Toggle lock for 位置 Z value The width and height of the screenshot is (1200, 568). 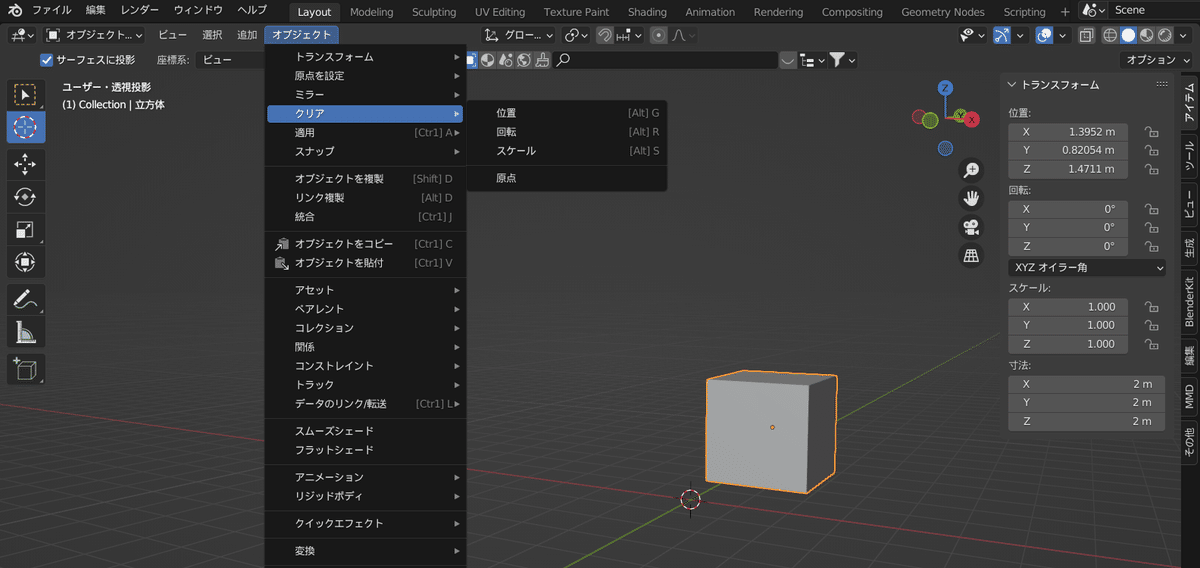(1151, 169)
